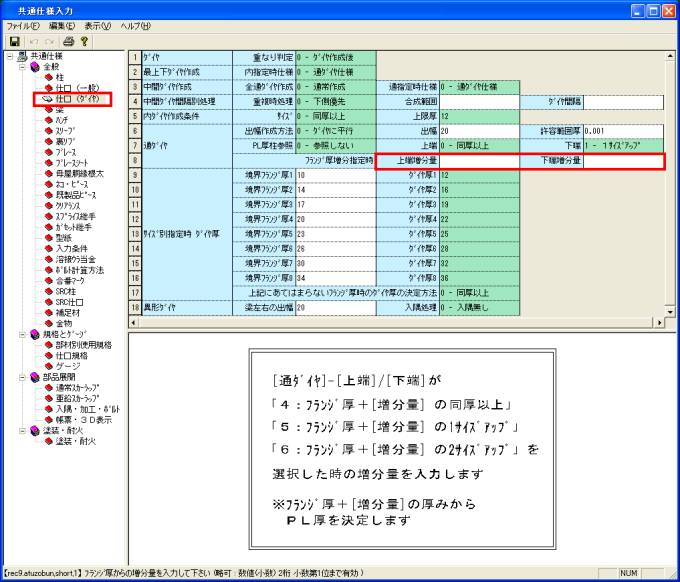The image size is (680, 582).
Task: Open the 重なり判定 selection cell in row 1
Action: click(x=336, y=58)
